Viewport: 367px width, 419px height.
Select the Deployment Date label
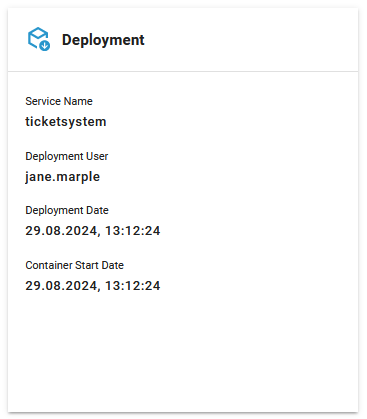click(67, 210)
